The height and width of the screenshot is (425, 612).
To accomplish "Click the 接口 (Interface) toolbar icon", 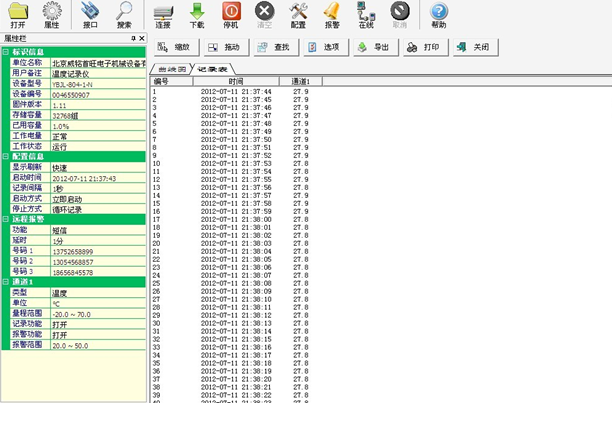I will (91, 14).
